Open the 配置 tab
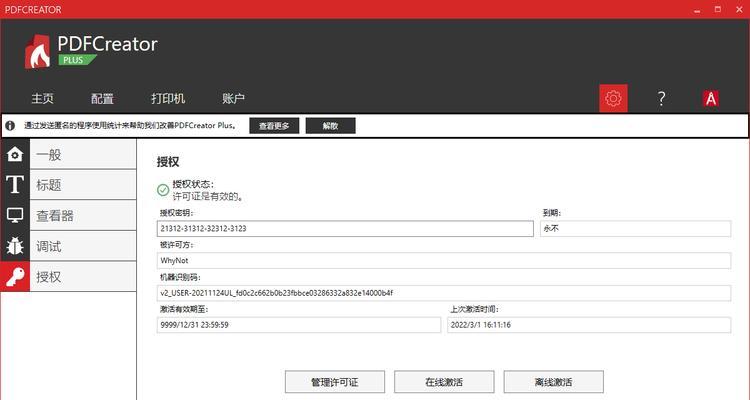This screenshot has height=400, width=750. pos(102,99)
